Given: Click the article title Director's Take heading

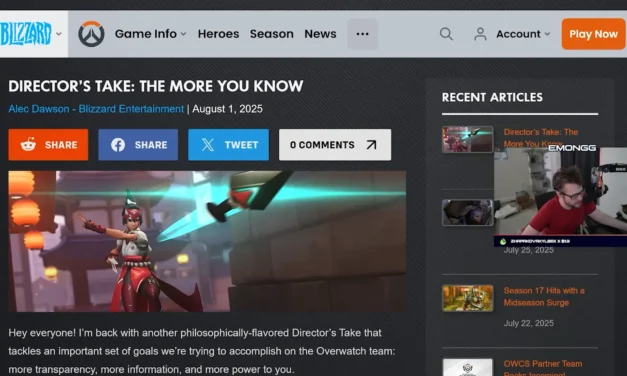Looking at the screenshot, I should pos(156,86).
